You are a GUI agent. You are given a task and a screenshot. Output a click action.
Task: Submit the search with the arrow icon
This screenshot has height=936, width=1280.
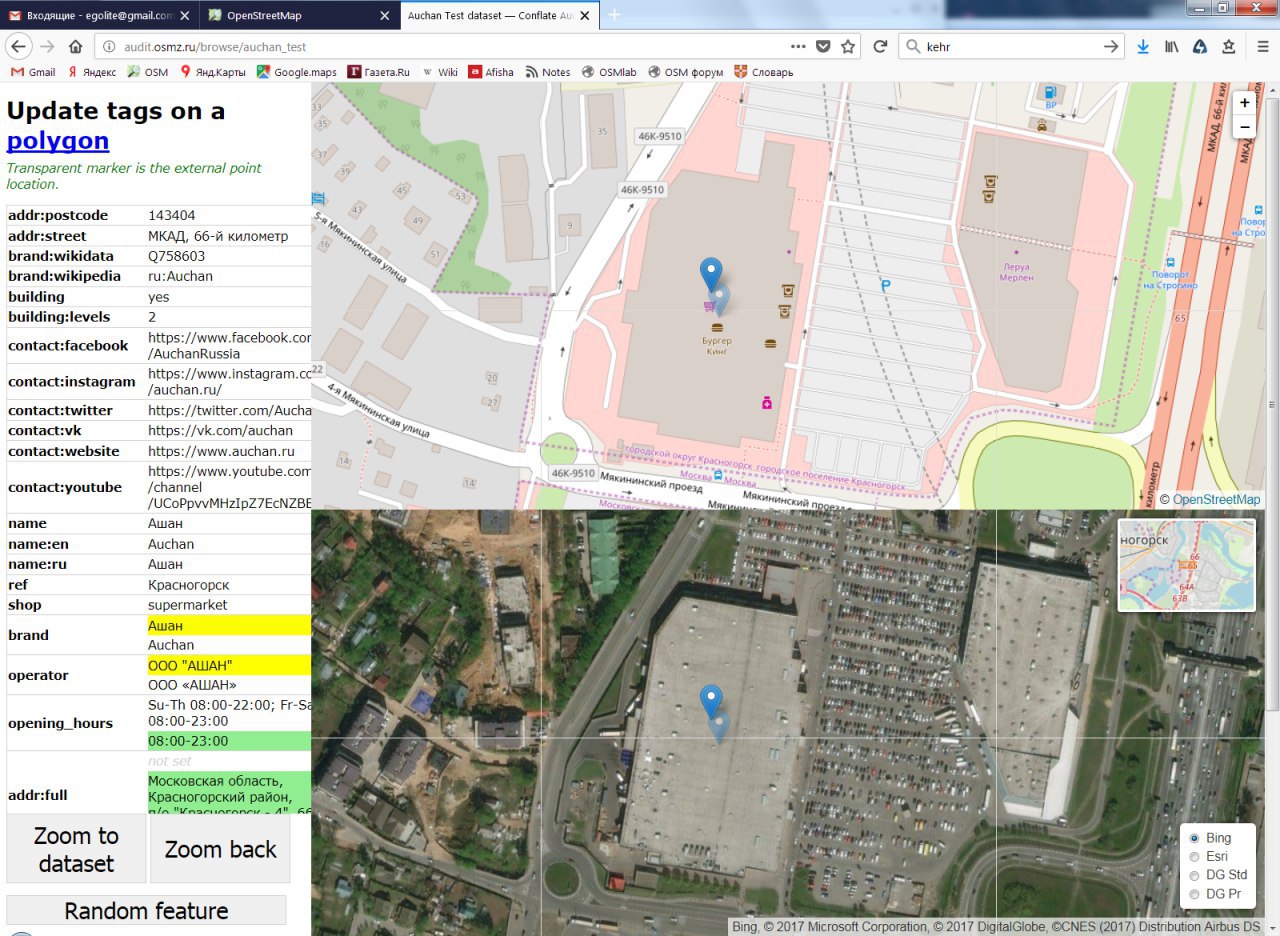tap(1111, 46)
